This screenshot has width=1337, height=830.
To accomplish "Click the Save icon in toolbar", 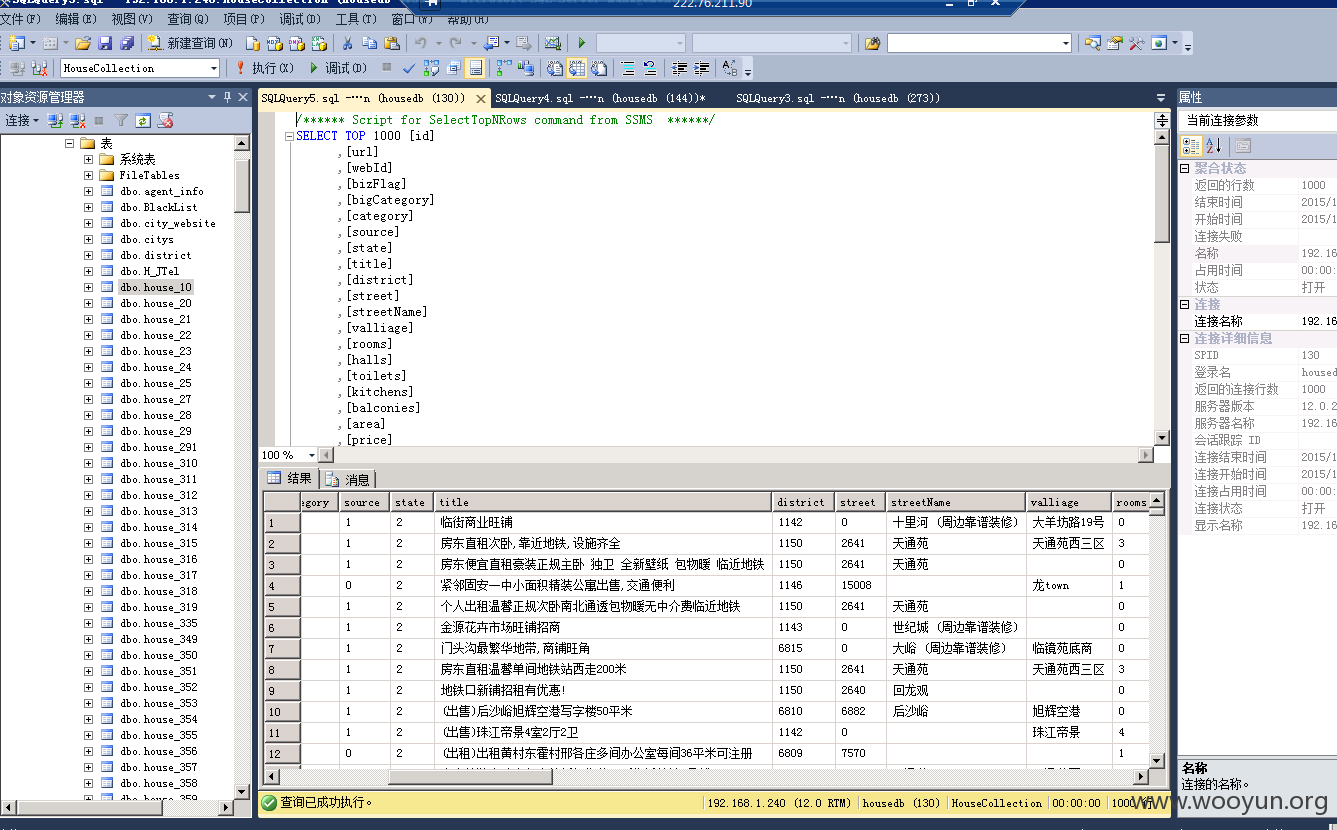I will tap(105, 43).
